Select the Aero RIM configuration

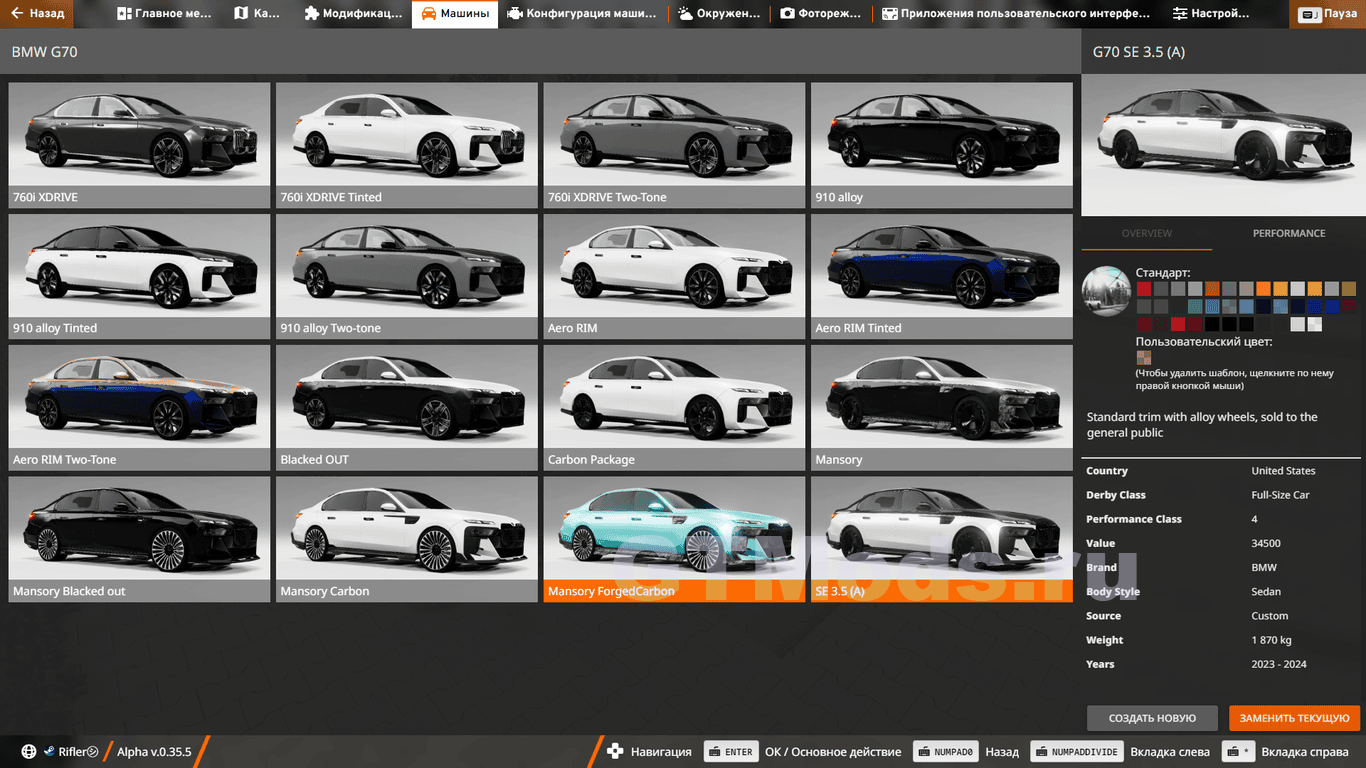[x=674, y=276]
